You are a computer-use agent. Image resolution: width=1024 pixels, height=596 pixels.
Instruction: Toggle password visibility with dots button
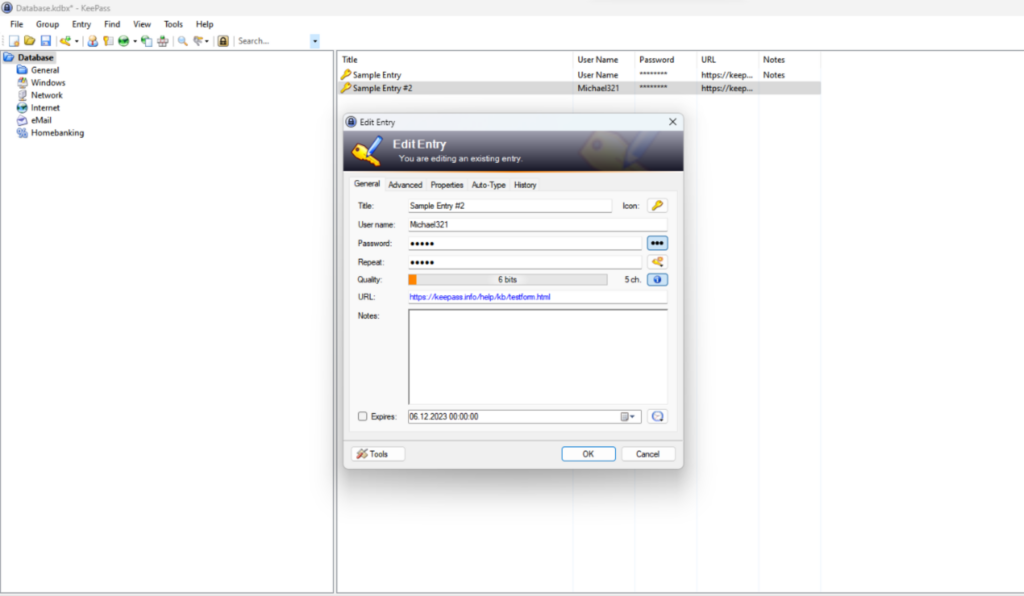(x=657, y=243)
